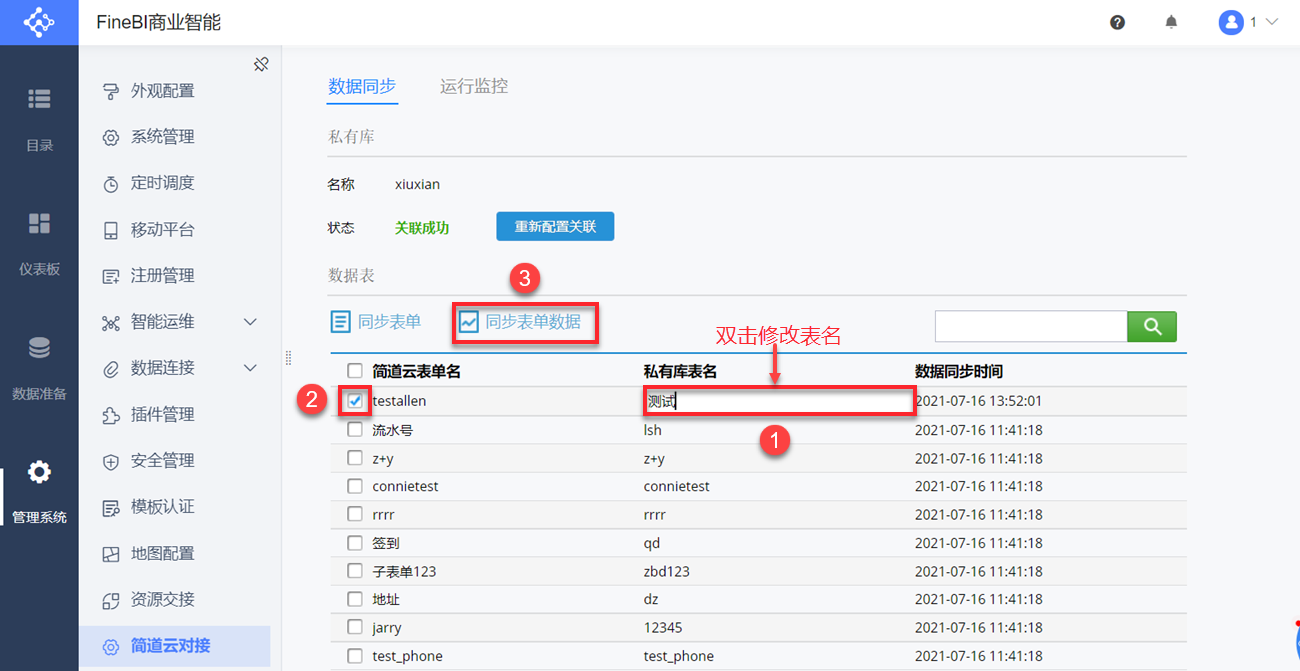
Task: Click the pin icon above the menu
Action: pos(261,65)
